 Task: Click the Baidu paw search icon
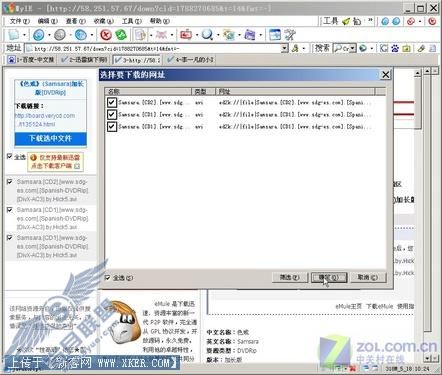pyautogui.click(x=395, y=49)
